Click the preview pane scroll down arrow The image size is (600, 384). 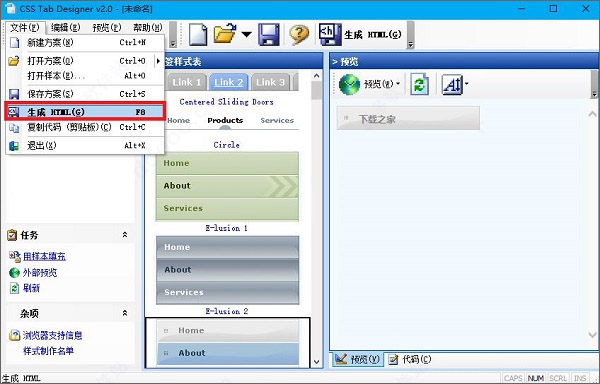pos(592,335)
